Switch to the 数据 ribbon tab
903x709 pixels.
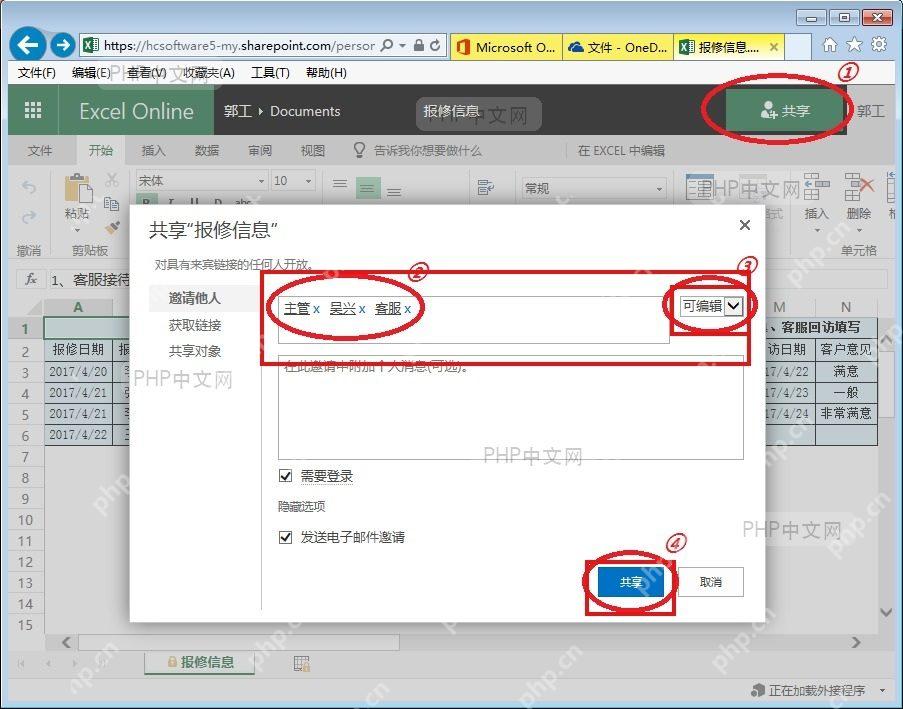(x=207, y=150)
